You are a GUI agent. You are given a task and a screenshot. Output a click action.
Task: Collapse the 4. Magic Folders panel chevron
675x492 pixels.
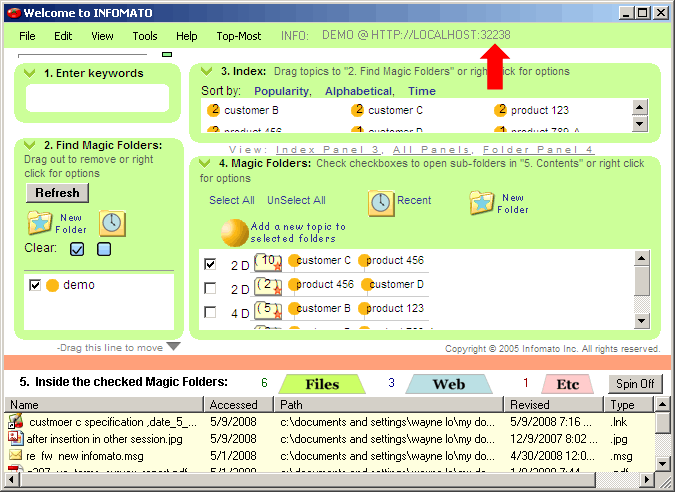[205, 163]
